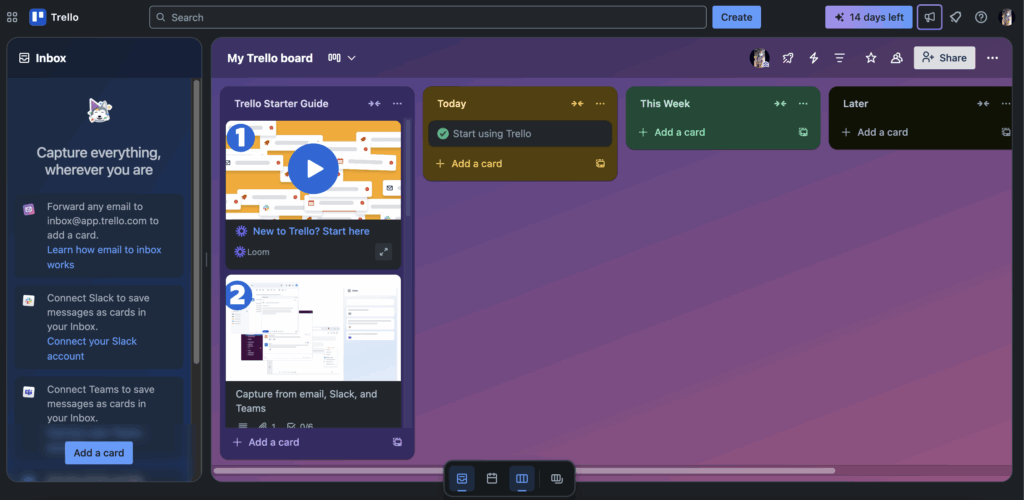Follow 'Connect your Slack account' link
Viewport: 1024px width, 500px height.
[x=92, y=349]
